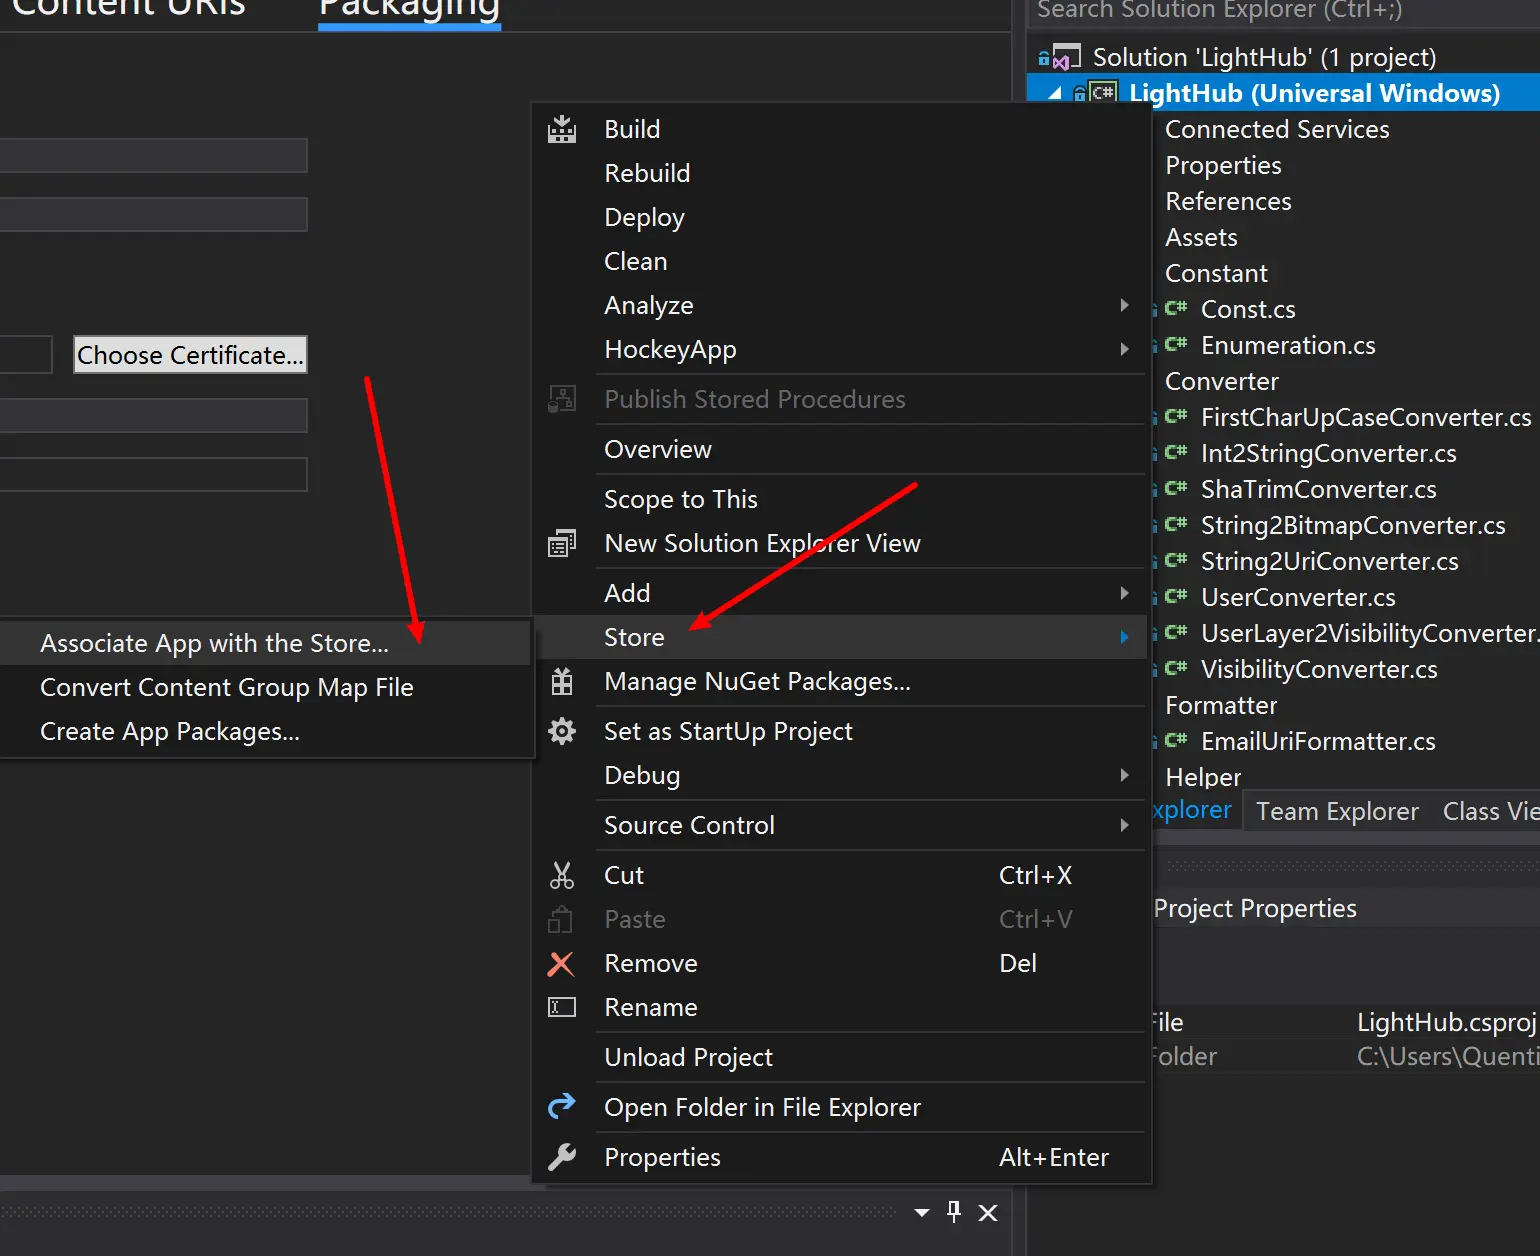Close the bottom panel with X
This screenshot has width=1540, height=1256.
(988, 1213)
